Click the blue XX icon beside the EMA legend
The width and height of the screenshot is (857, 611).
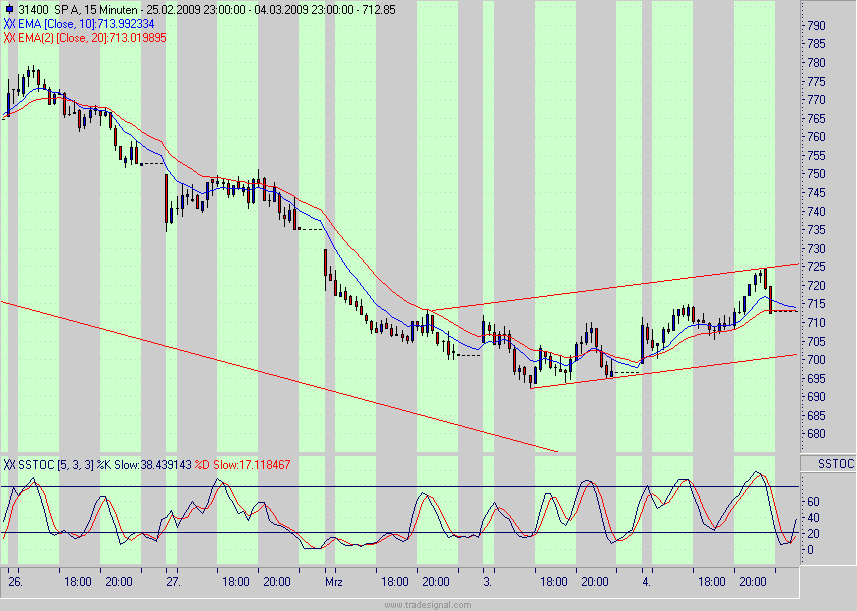coord(8,22)
